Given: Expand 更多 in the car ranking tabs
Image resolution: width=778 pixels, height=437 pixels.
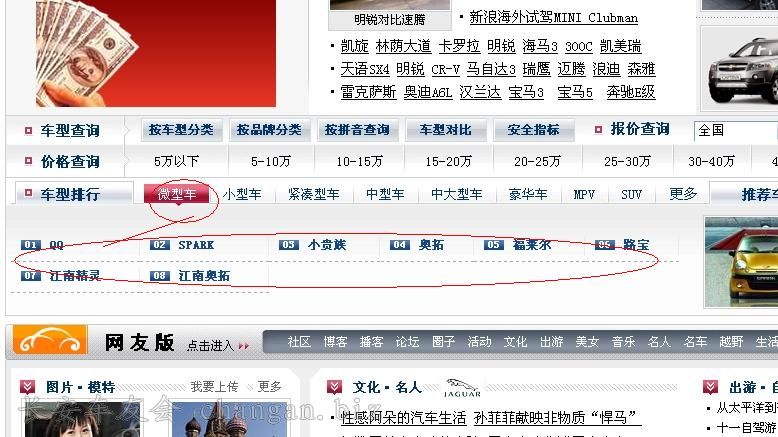Looking at the screenshot, I should click(x=683, y=194).
